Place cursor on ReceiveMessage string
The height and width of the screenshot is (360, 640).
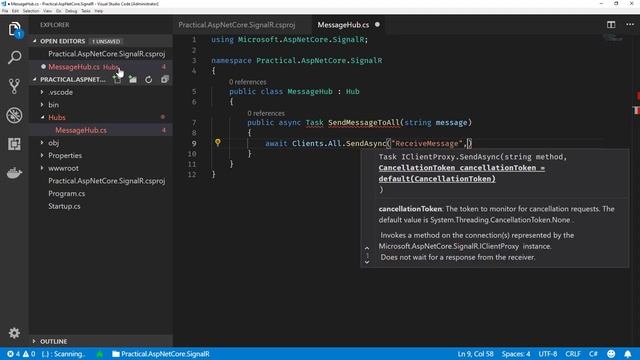point(427,144)
